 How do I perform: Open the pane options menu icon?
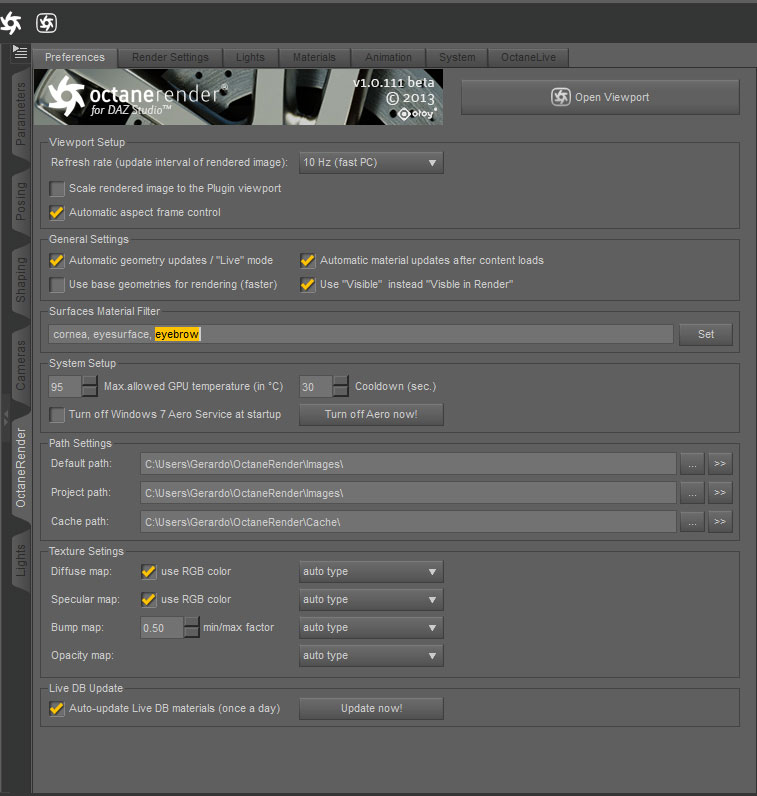[20, 52]
